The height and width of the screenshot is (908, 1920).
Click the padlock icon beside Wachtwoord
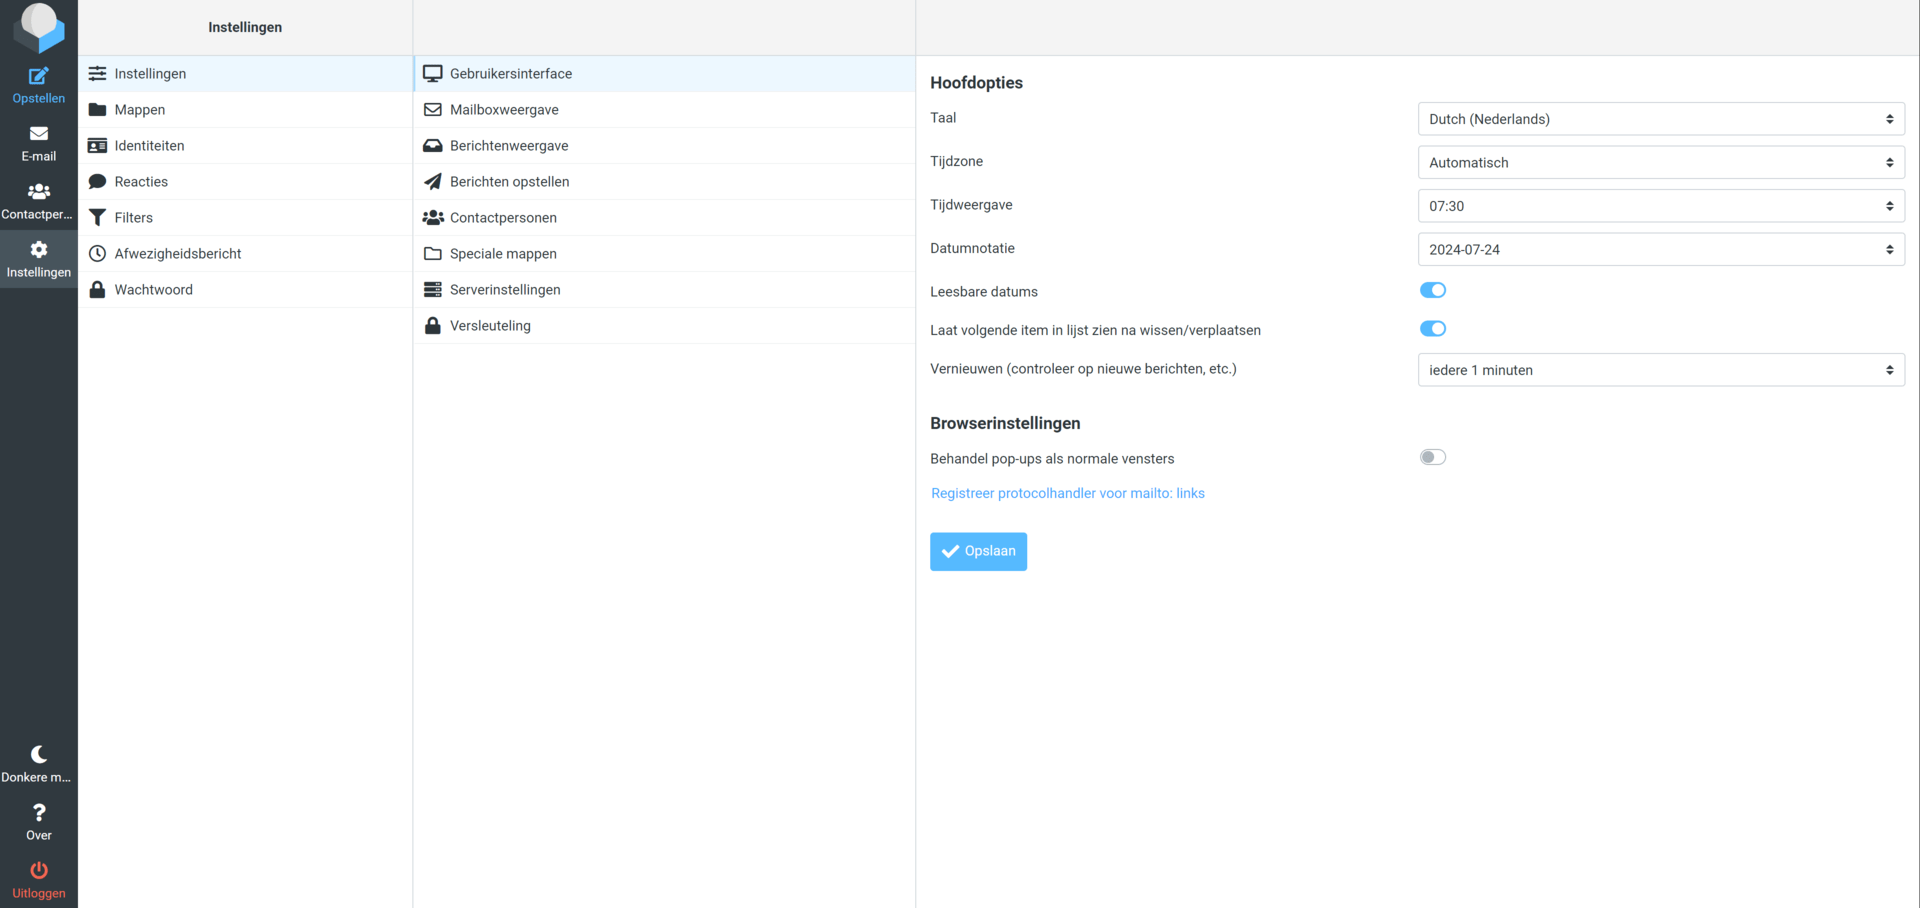[97, 289]
